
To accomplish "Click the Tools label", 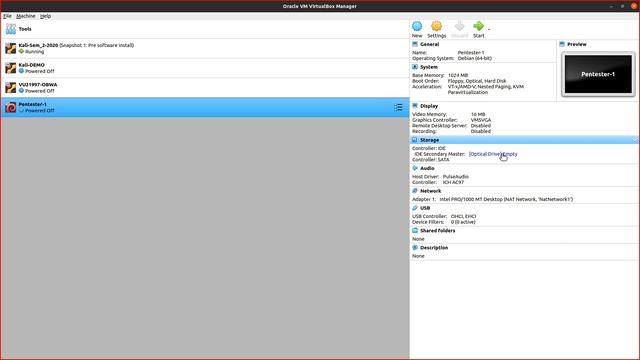I will (x=25, y=29).
